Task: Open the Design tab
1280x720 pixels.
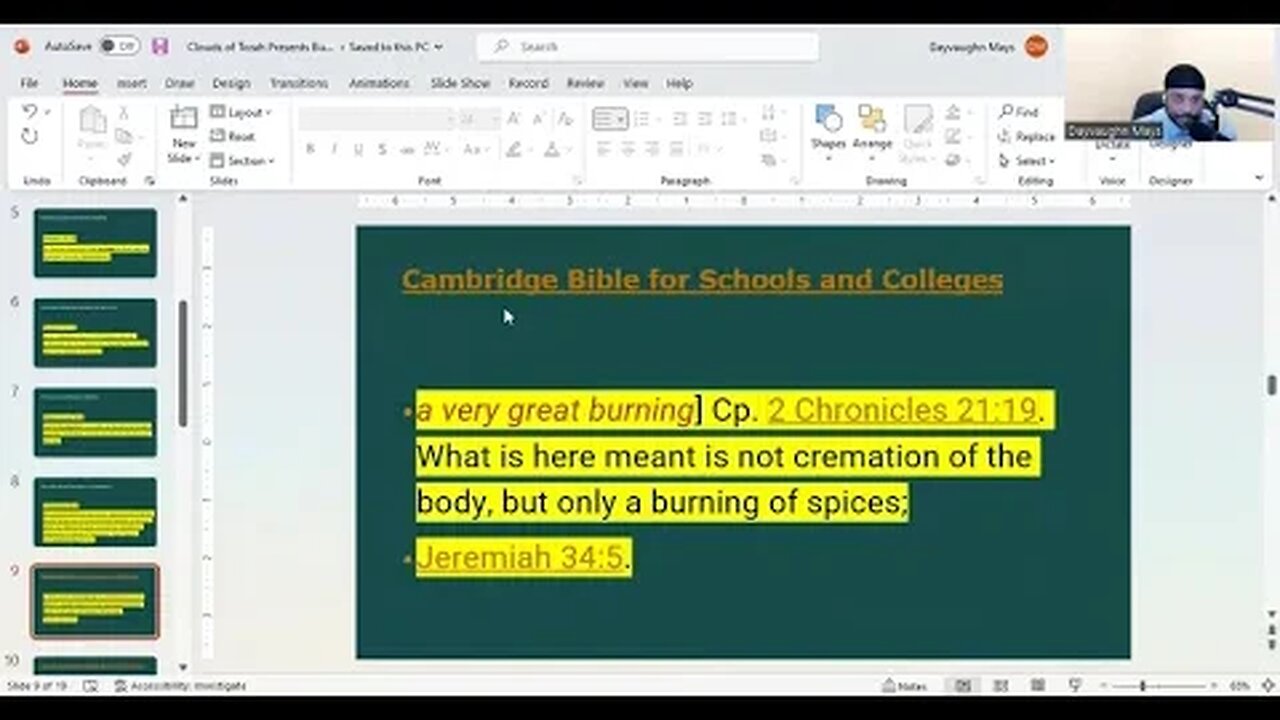Action: coord(231,83)
